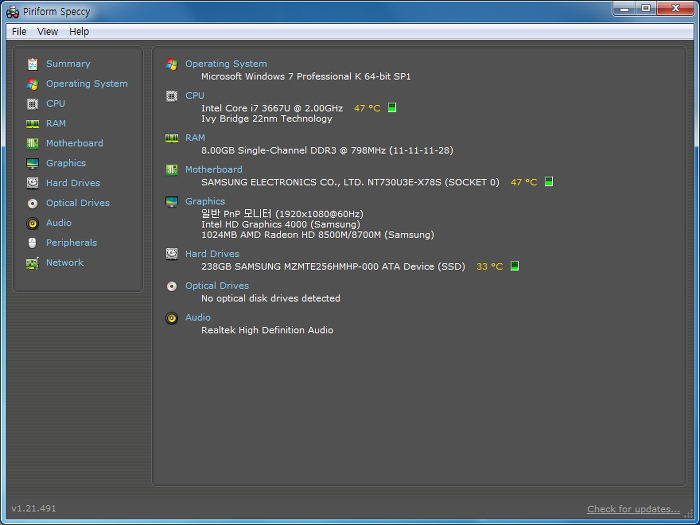
Task: Click the Optical Drives disc icon in sidebar
Action: (32, 203)
